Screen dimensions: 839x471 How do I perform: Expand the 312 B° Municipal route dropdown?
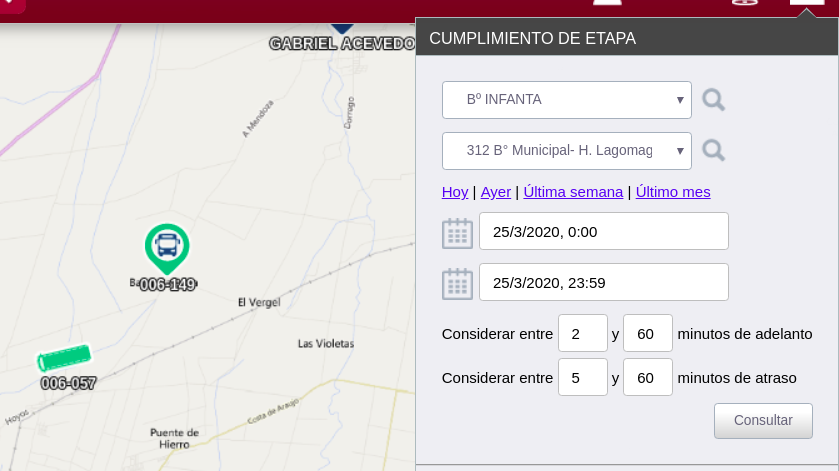coord(566,151)
